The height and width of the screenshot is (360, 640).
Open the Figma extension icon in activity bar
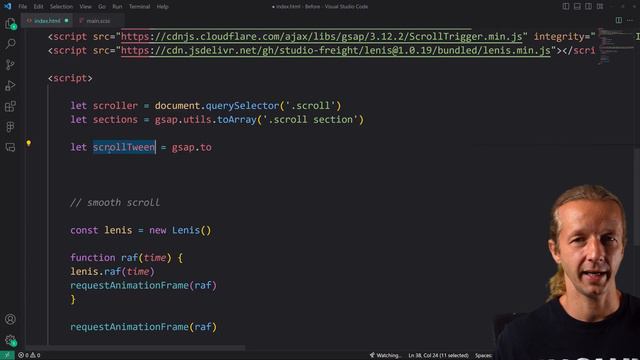[11, 127]
